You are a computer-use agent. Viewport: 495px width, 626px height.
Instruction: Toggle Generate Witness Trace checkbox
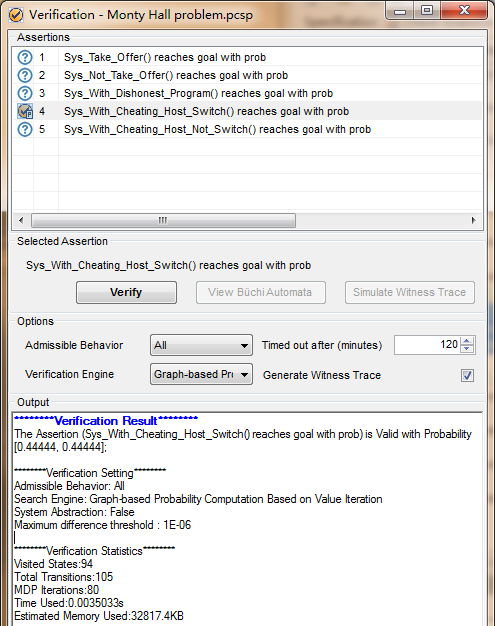click(467, 375)
